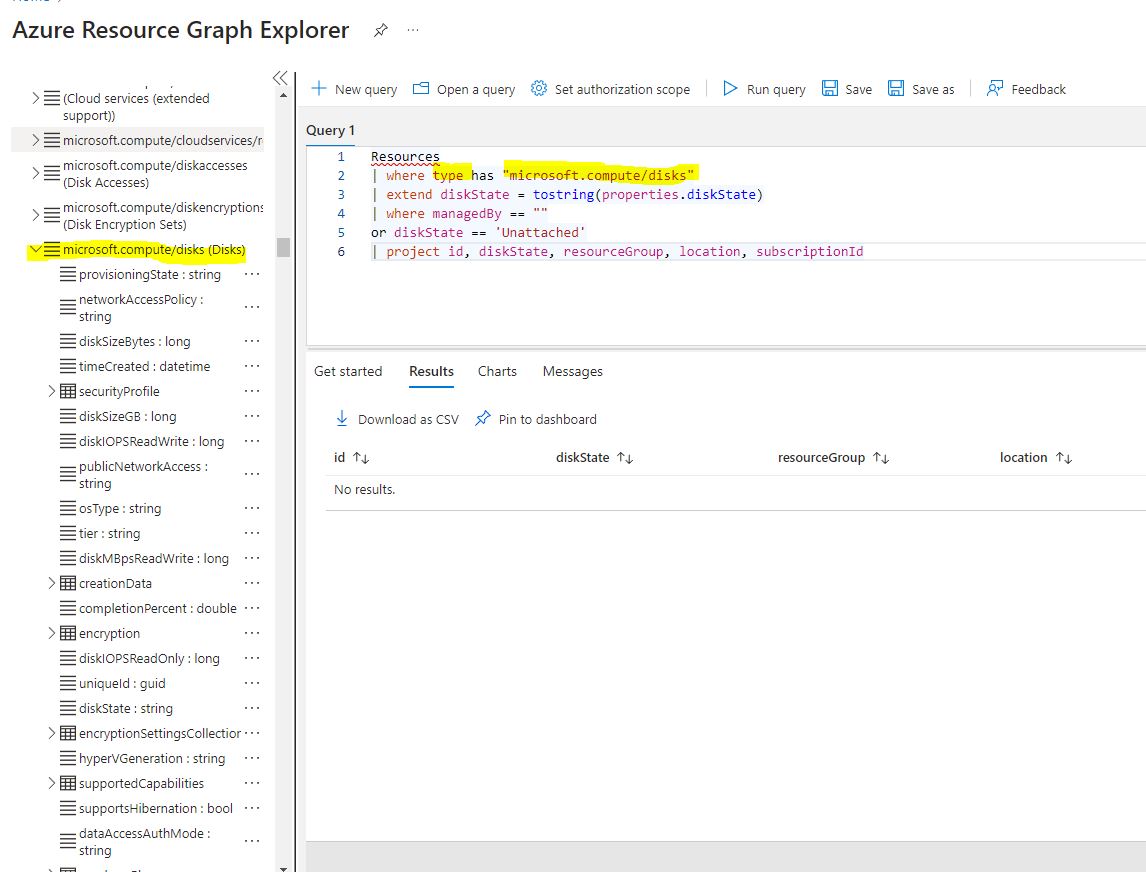Click the left pane scrollbar thumb
The width and height of the screenshot is (1146, 872).
tap(284, 247)
